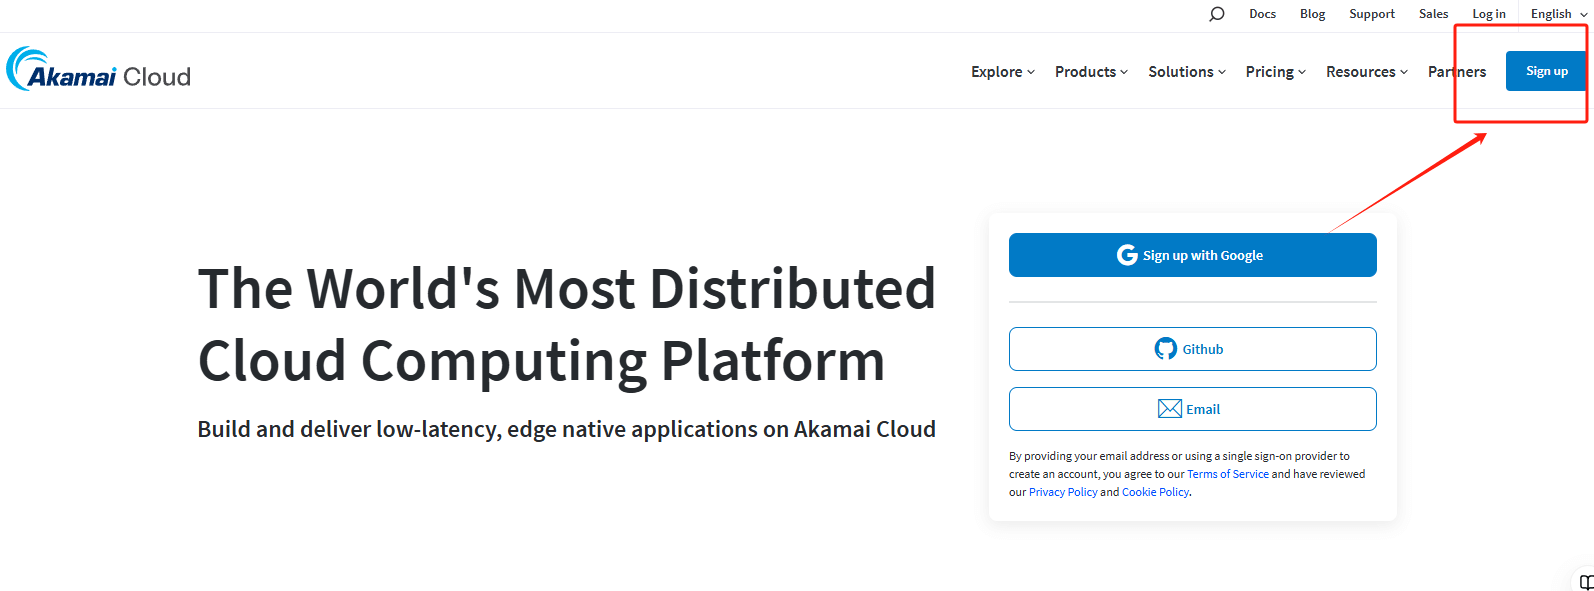Open the Support link

coord(1371,14)
